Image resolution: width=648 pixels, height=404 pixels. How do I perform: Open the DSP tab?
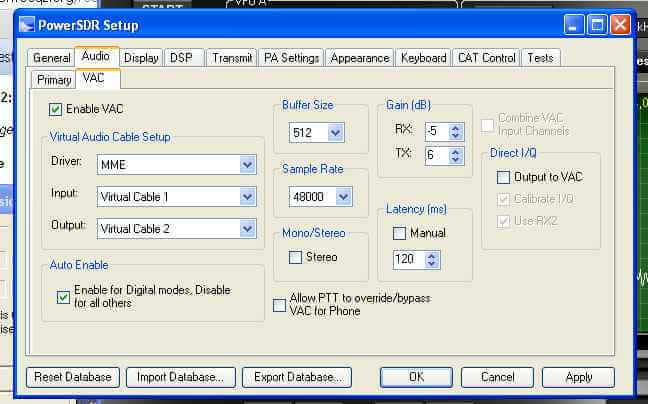(x=182, y=58)
